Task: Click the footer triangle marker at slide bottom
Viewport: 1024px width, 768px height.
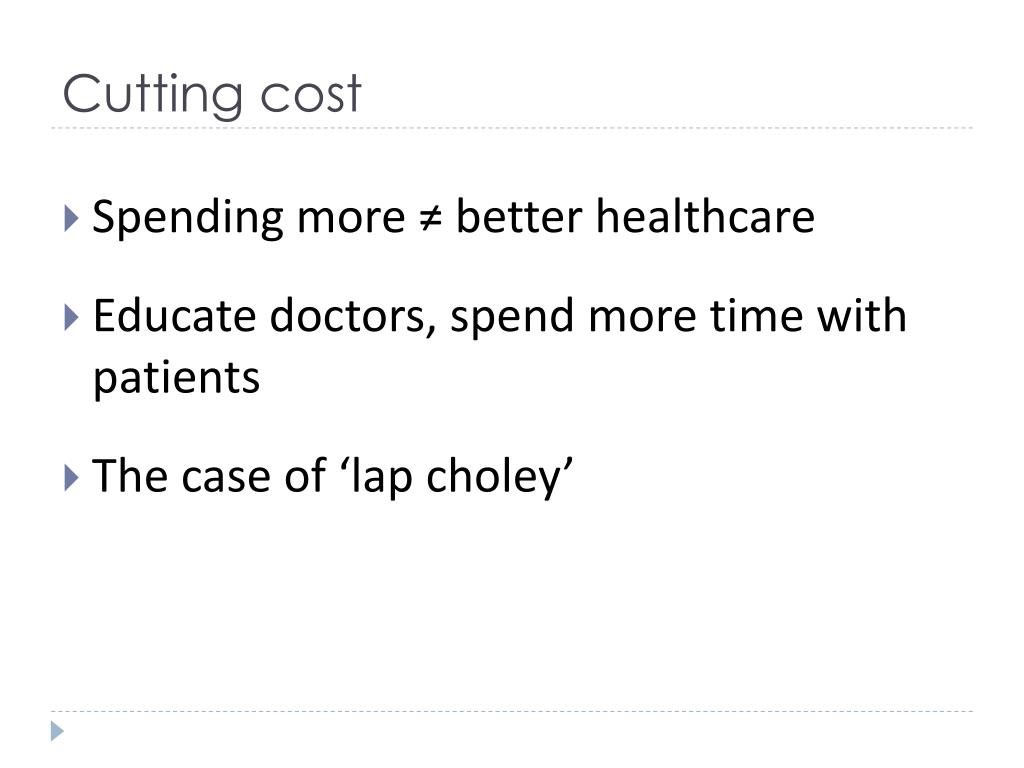Action: pyautogui.click(x=57, y=731)
